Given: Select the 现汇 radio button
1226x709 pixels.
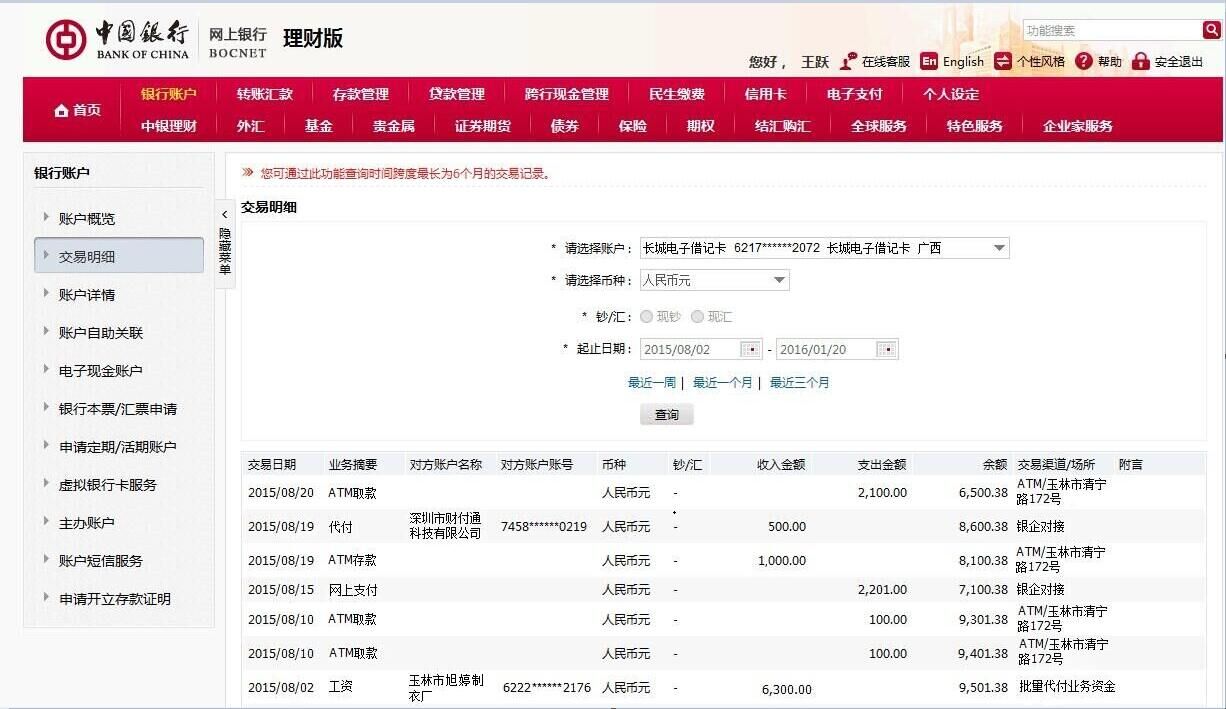Looking at the screenshot, I should click(x=697, y=317).
